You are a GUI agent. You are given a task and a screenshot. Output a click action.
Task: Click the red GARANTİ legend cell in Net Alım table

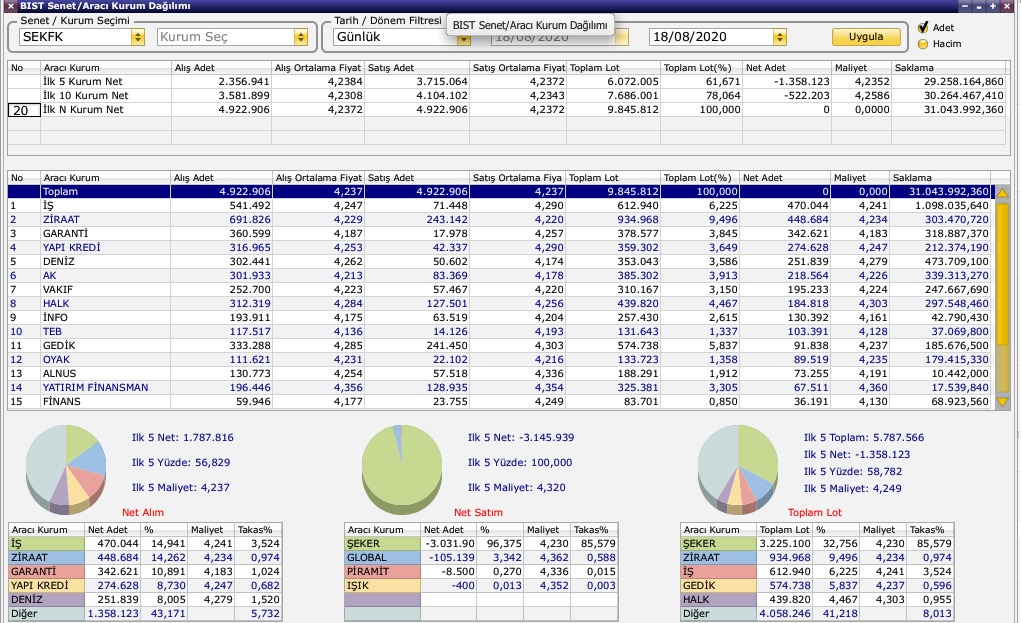pyautogui.click(x=47, y=572)
